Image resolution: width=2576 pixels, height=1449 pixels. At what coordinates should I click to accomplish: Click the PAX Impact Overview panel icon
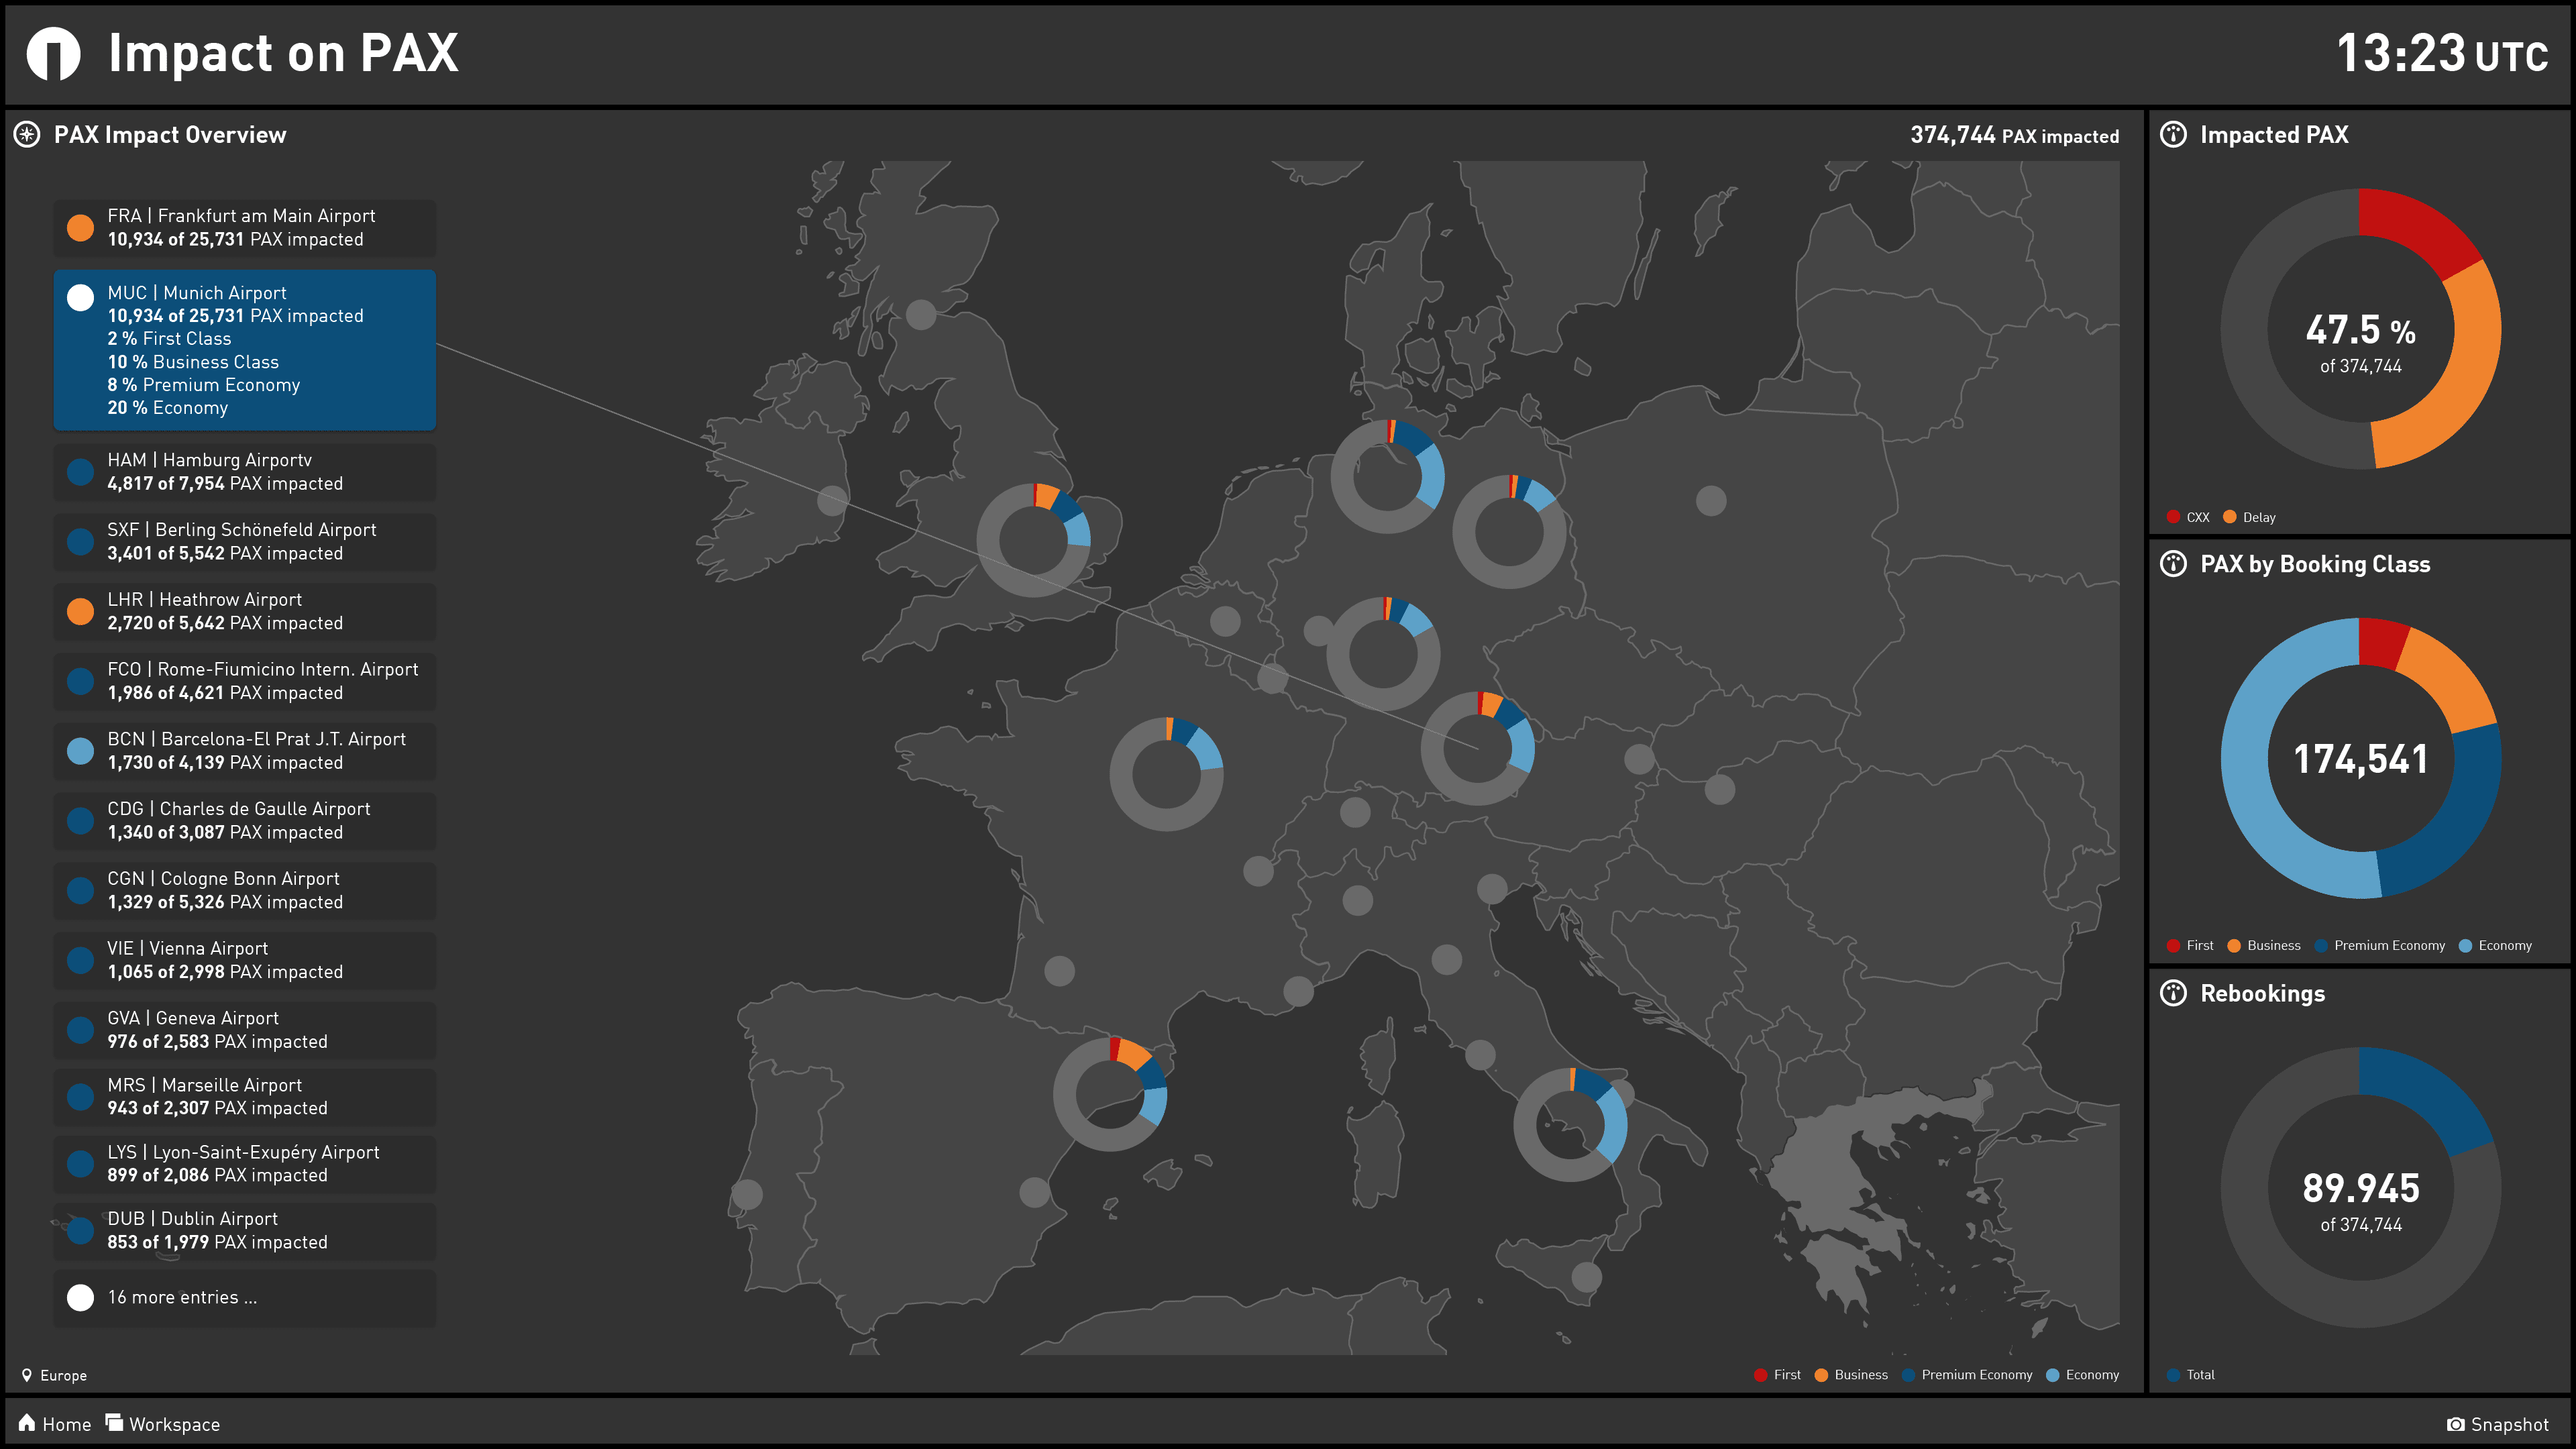(27, 134)
